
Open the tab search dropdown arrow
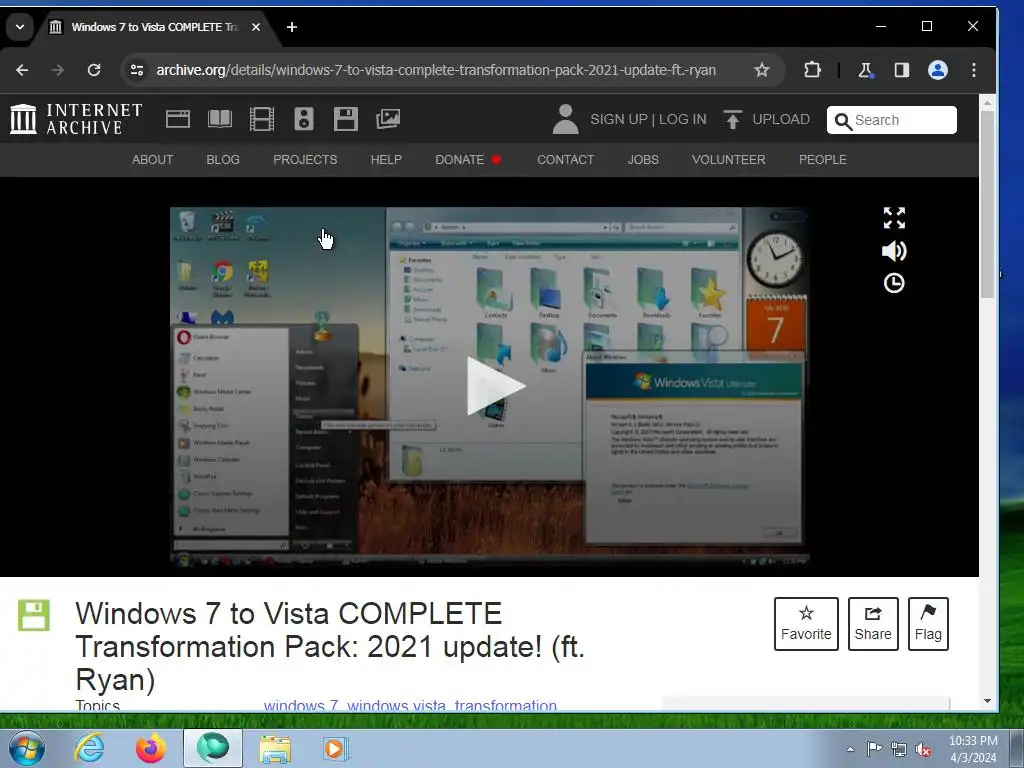point(20,27)
